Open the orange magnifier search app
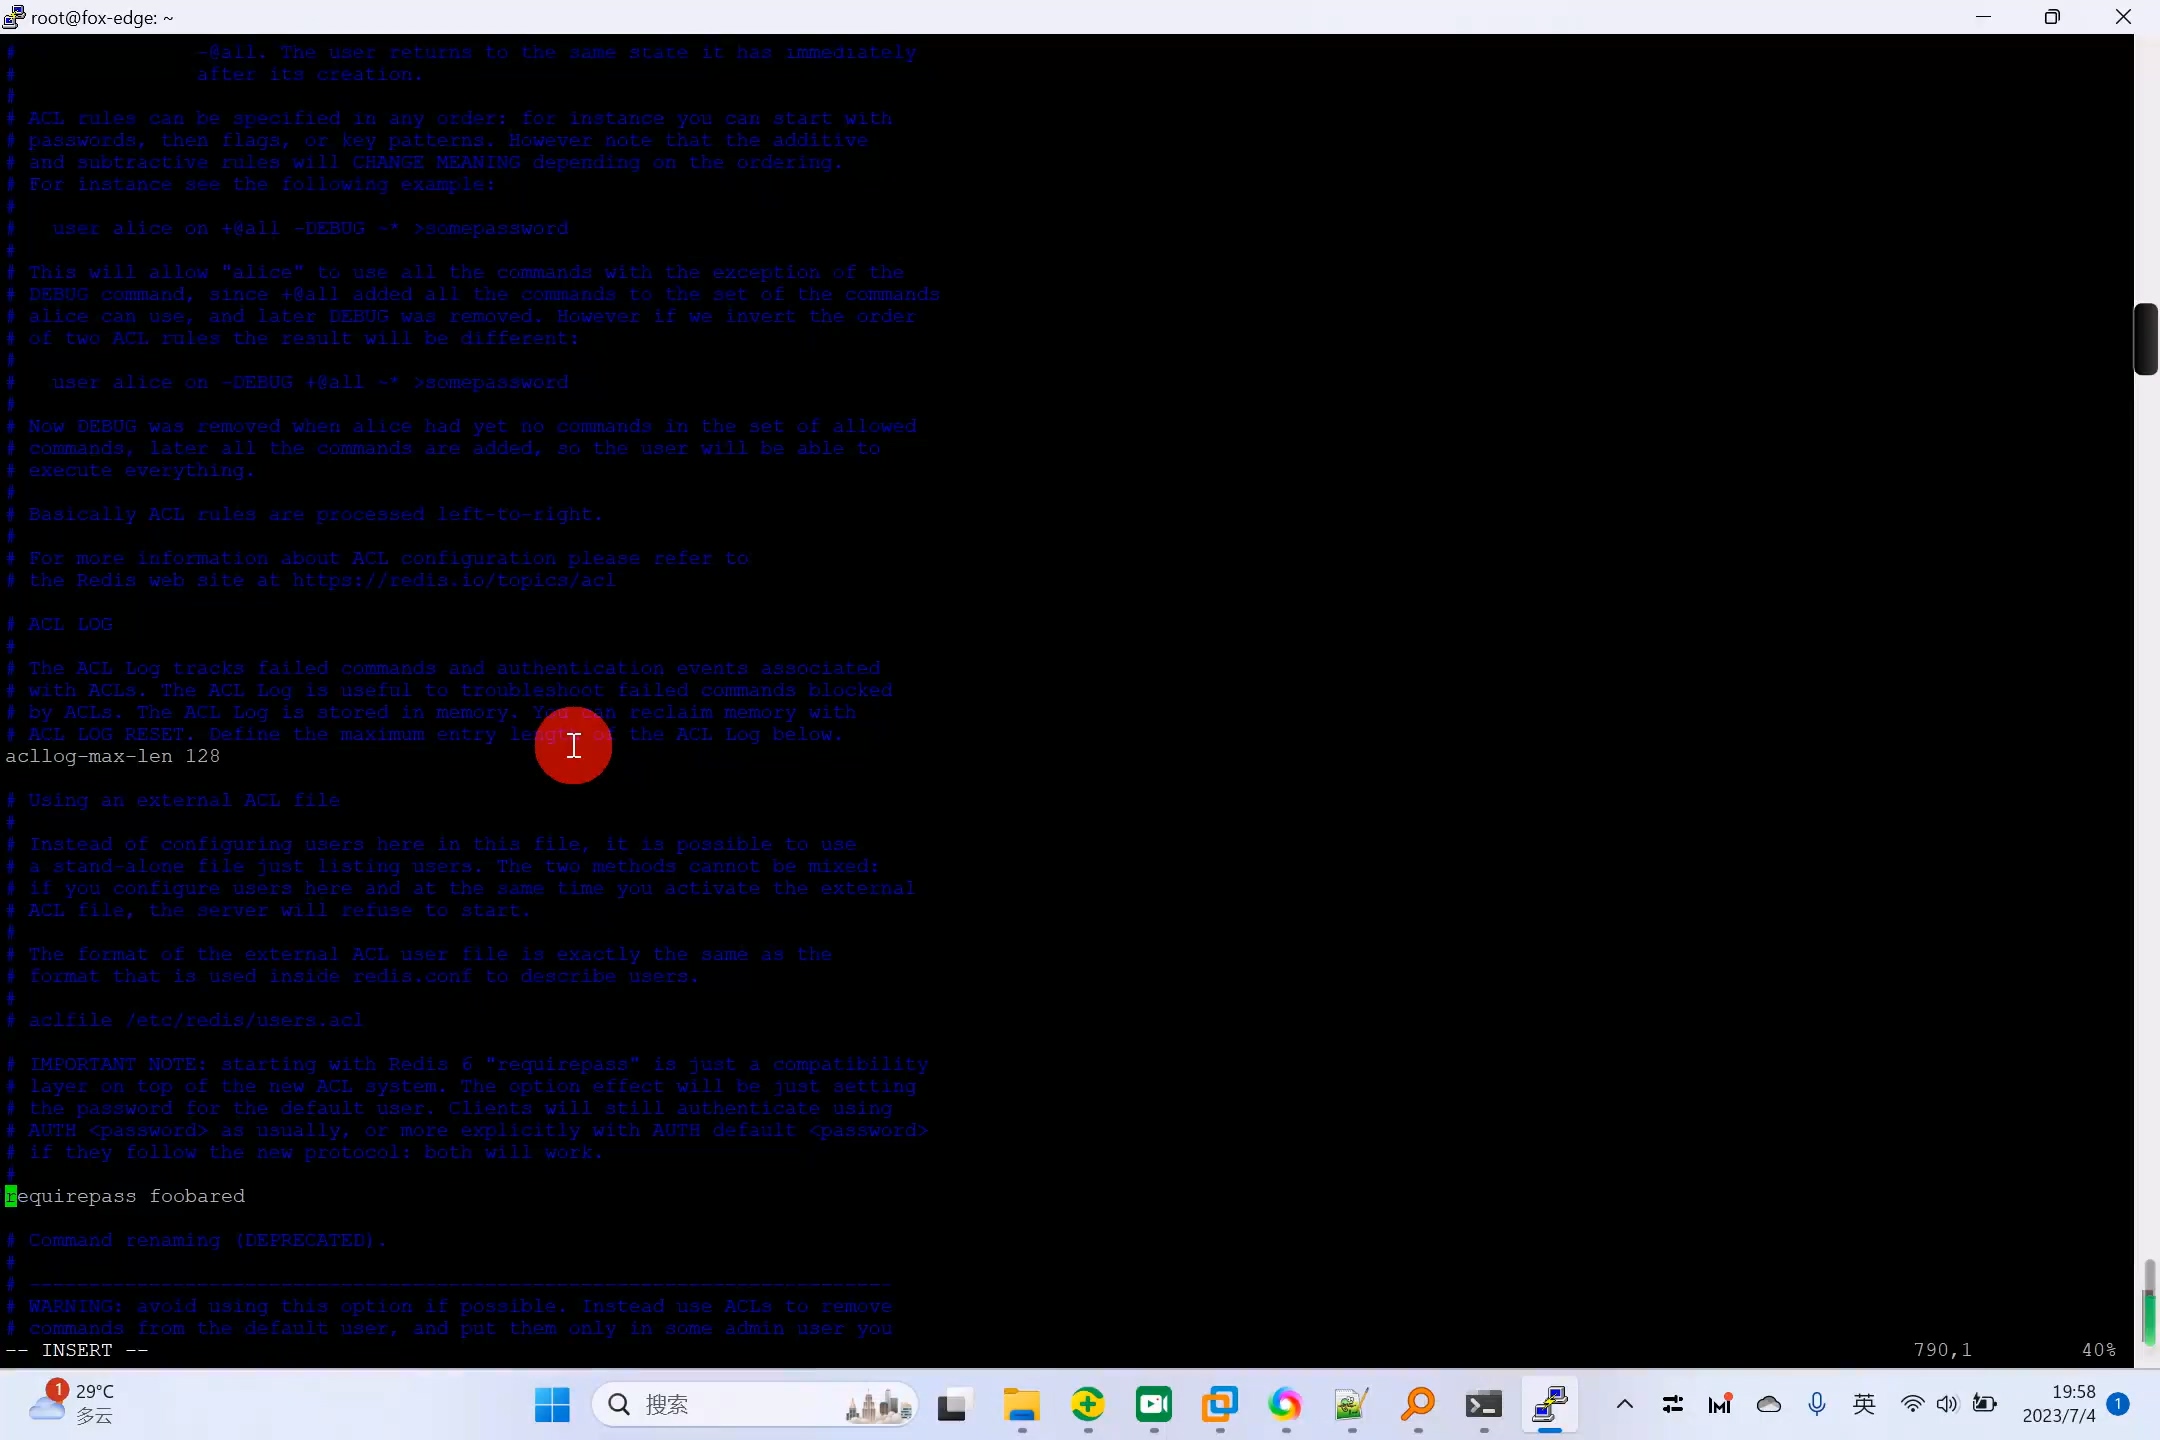The width and height of the screenshot is (2160, 1440). point(1417,1405)
